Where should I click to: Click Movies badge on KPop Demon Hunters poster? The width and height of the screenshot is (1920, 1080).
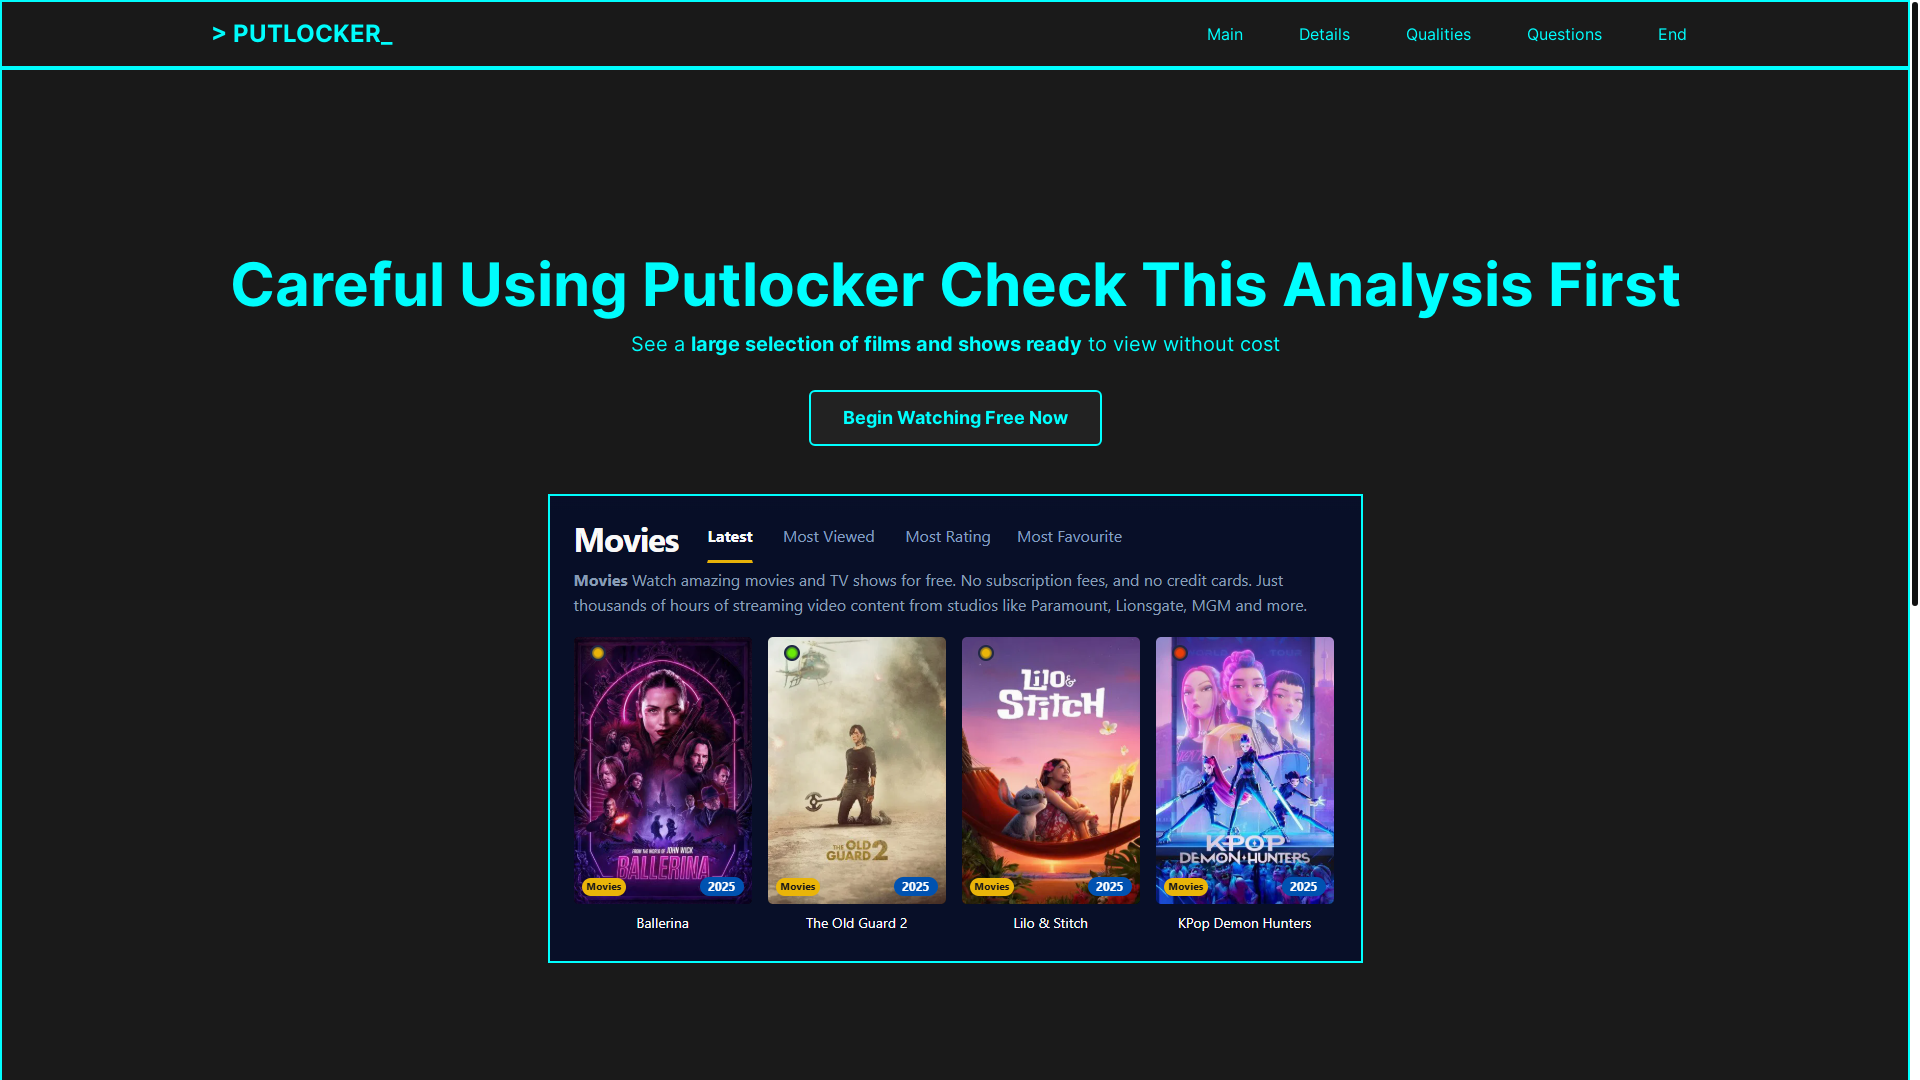tap(1186, 887)
